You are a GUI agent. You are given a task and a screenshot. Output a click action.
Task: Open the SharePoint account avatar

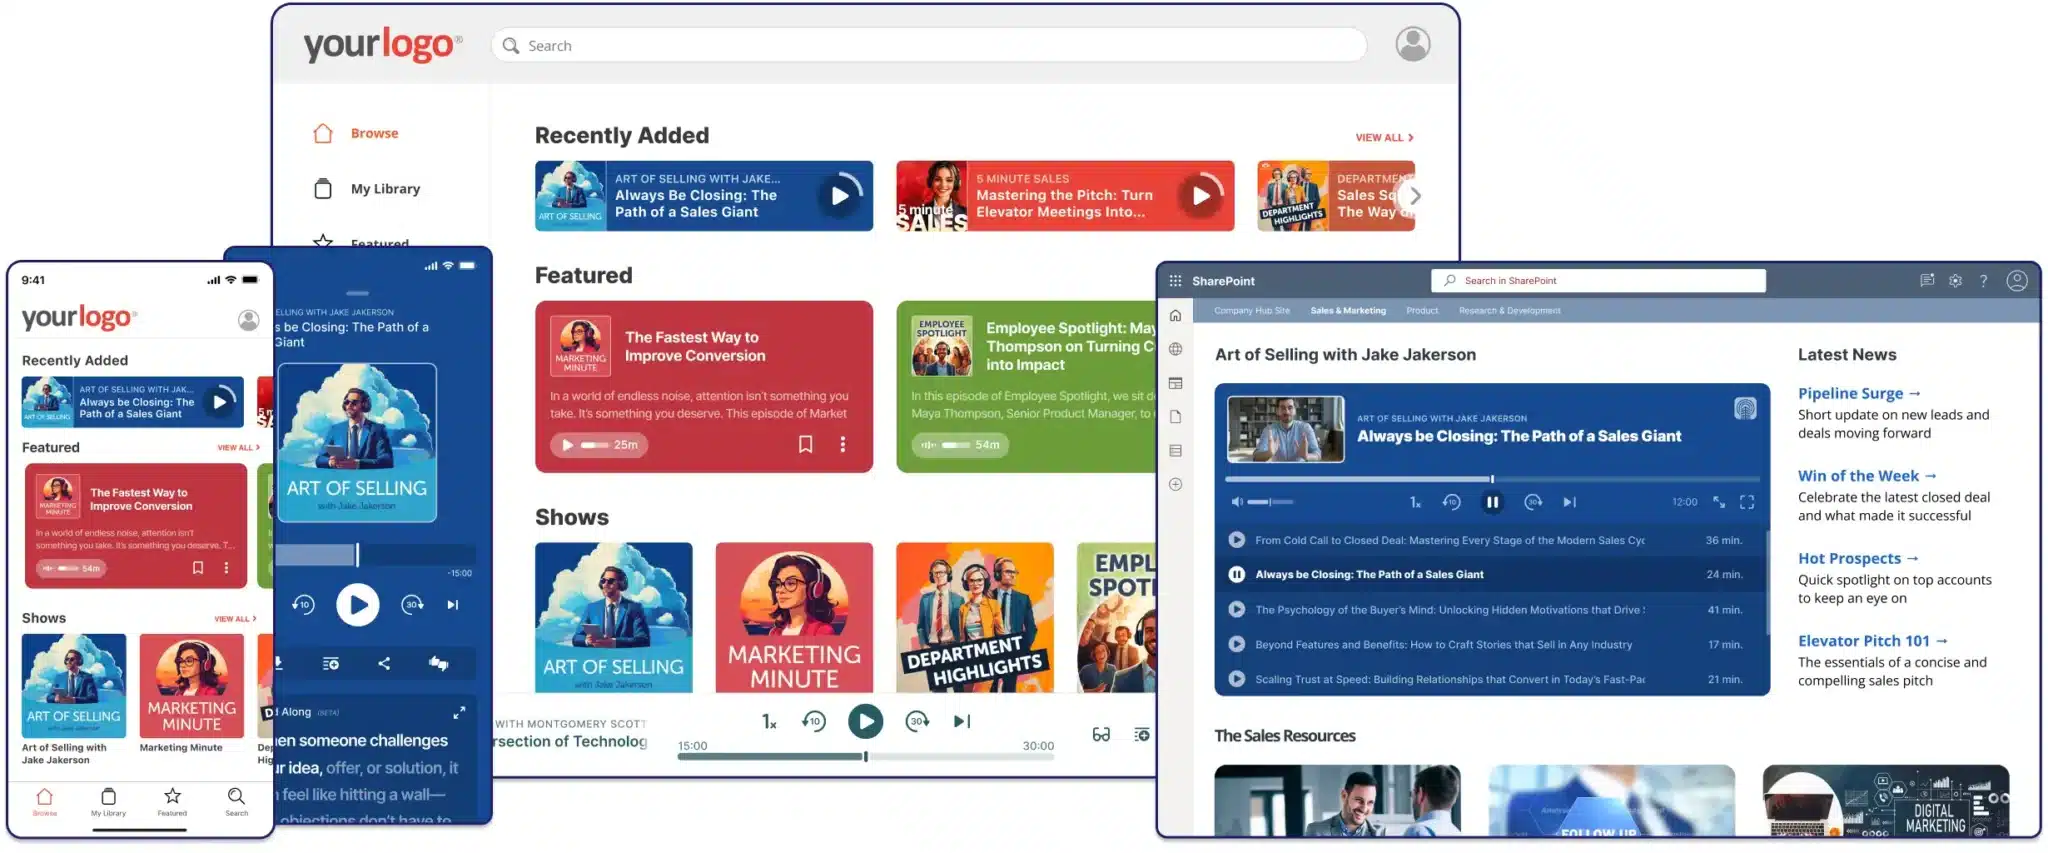2017,281
